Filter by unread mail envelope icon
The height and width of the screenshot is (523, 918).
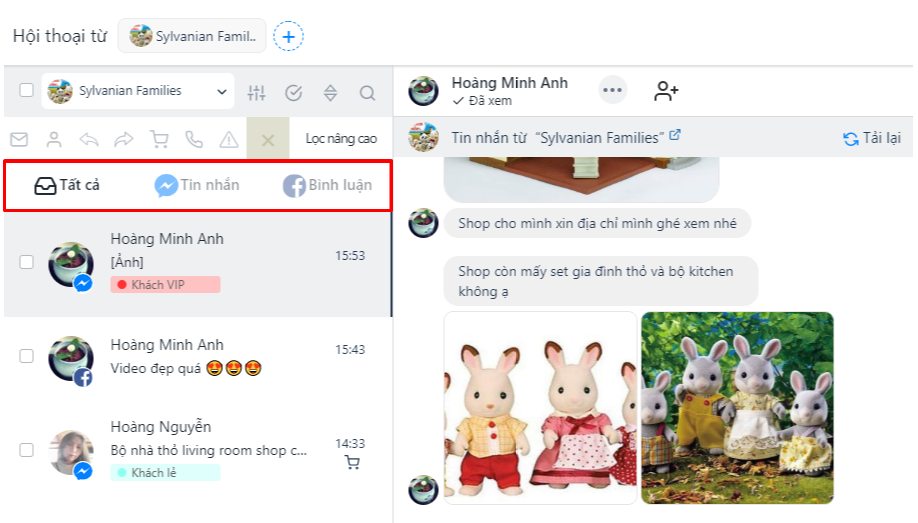[19, 139]
